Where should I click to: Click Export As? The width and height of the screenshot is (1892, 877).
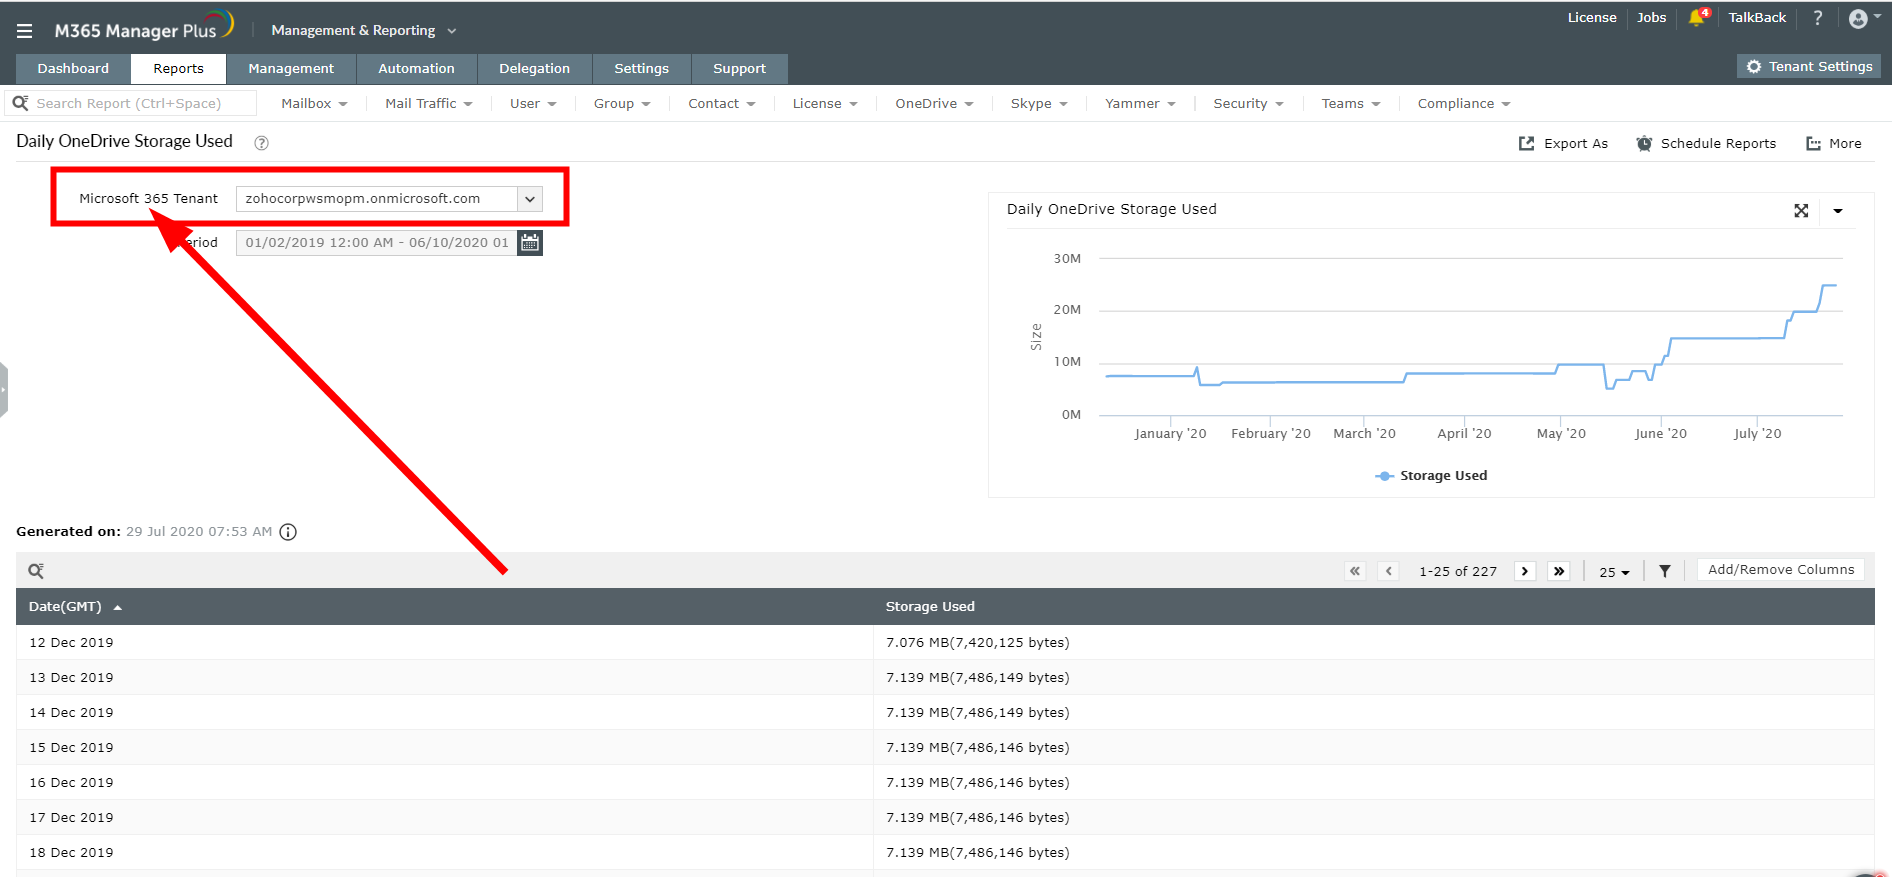pyautogui.click(x=1563, y=144)
